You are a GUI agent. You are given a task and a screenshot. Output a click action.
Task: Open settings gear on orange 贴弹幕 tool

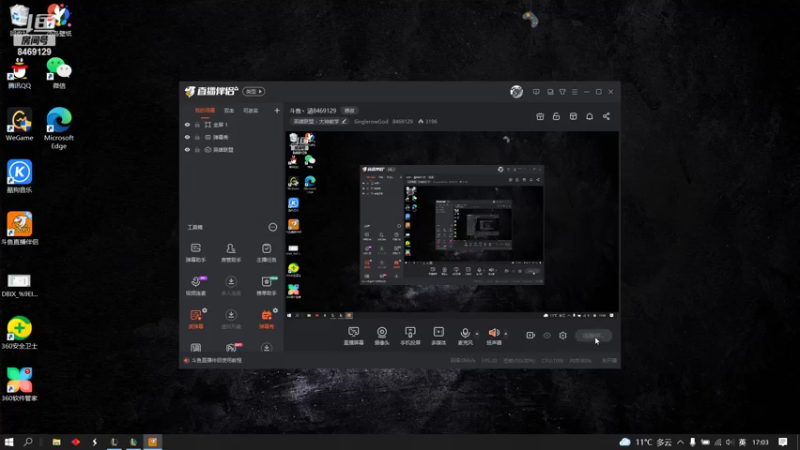tap(205, 310)
